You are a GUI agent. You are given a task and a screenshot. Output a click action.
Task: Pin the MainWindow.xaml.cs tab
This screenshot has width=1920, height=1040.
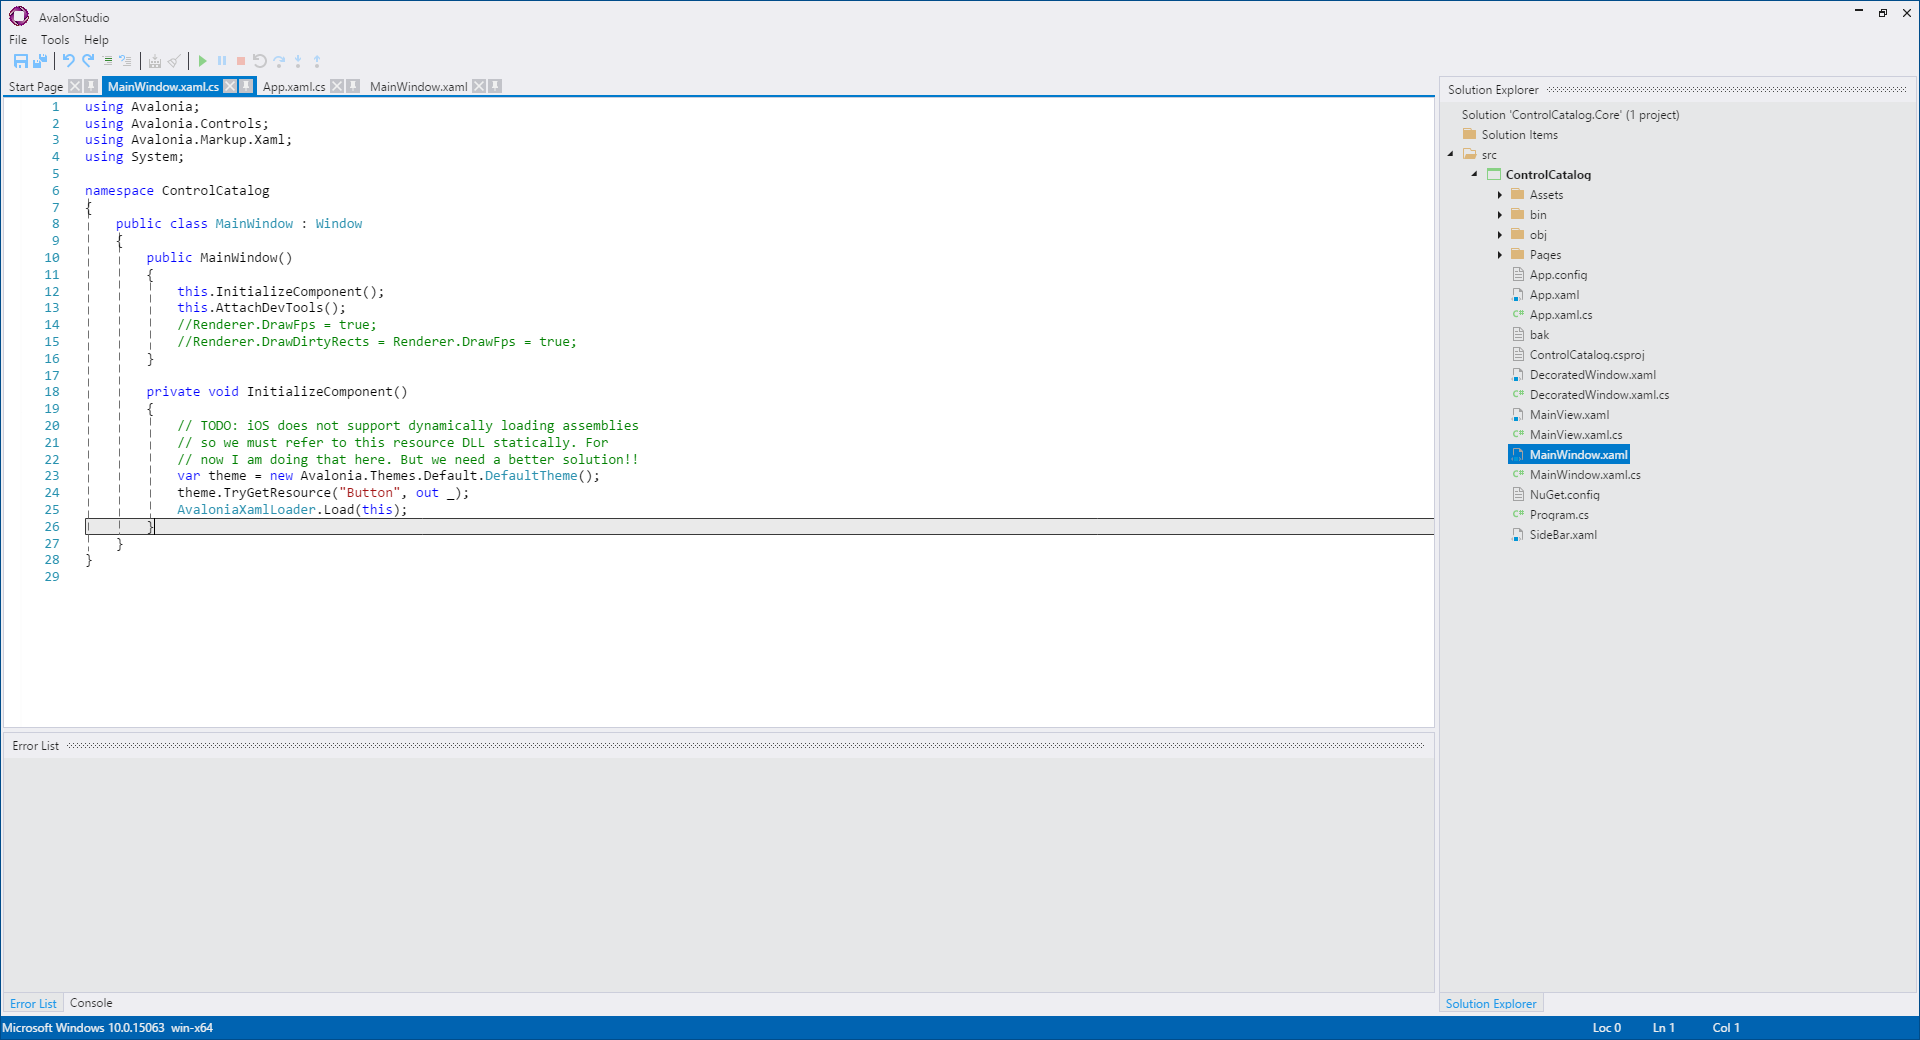[x=246, y=87]
